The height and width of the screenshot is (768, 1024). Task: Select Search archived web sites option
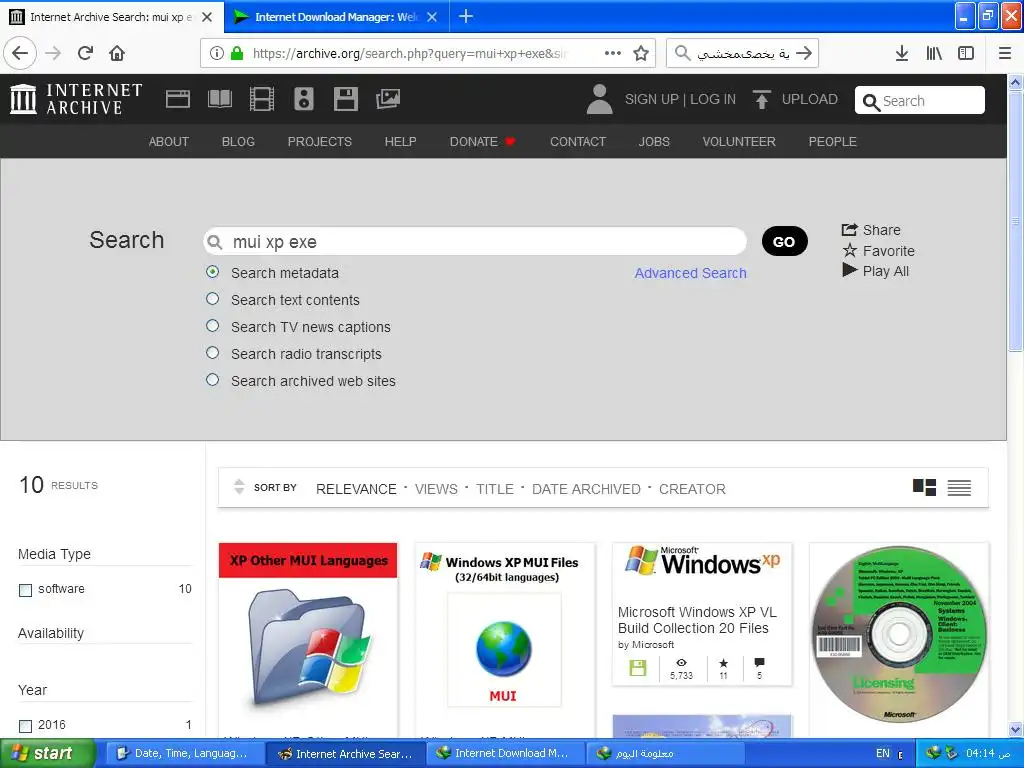coord(212,379)
